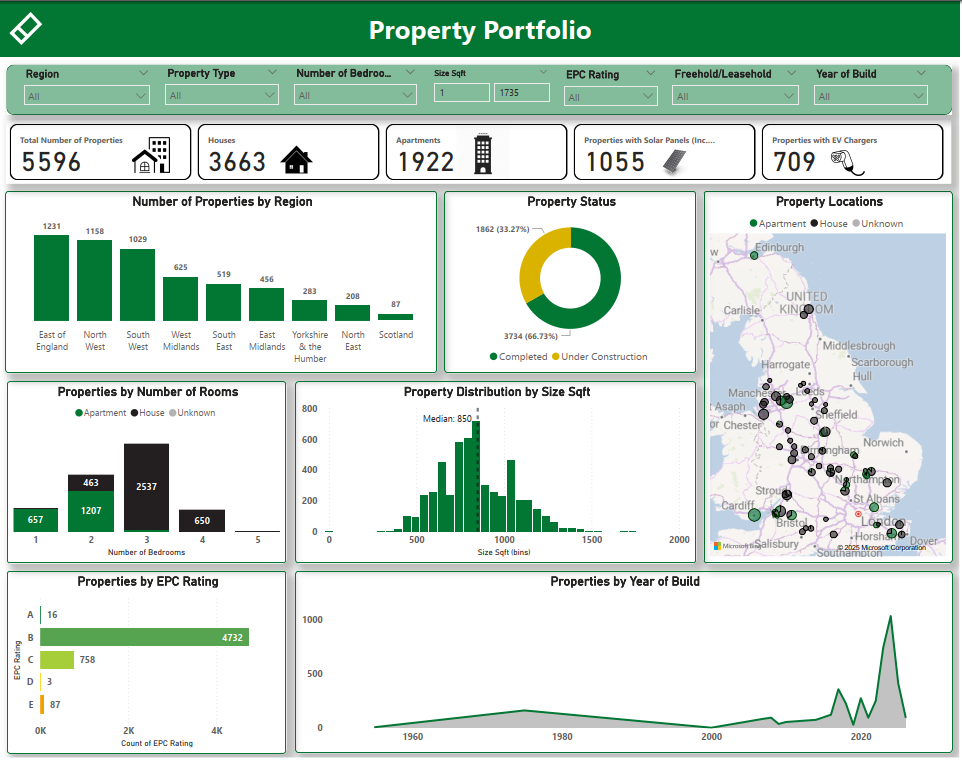962x767 pixels.
Task: Click the peak of Year of Build chart
Action: tap(890, 617)
